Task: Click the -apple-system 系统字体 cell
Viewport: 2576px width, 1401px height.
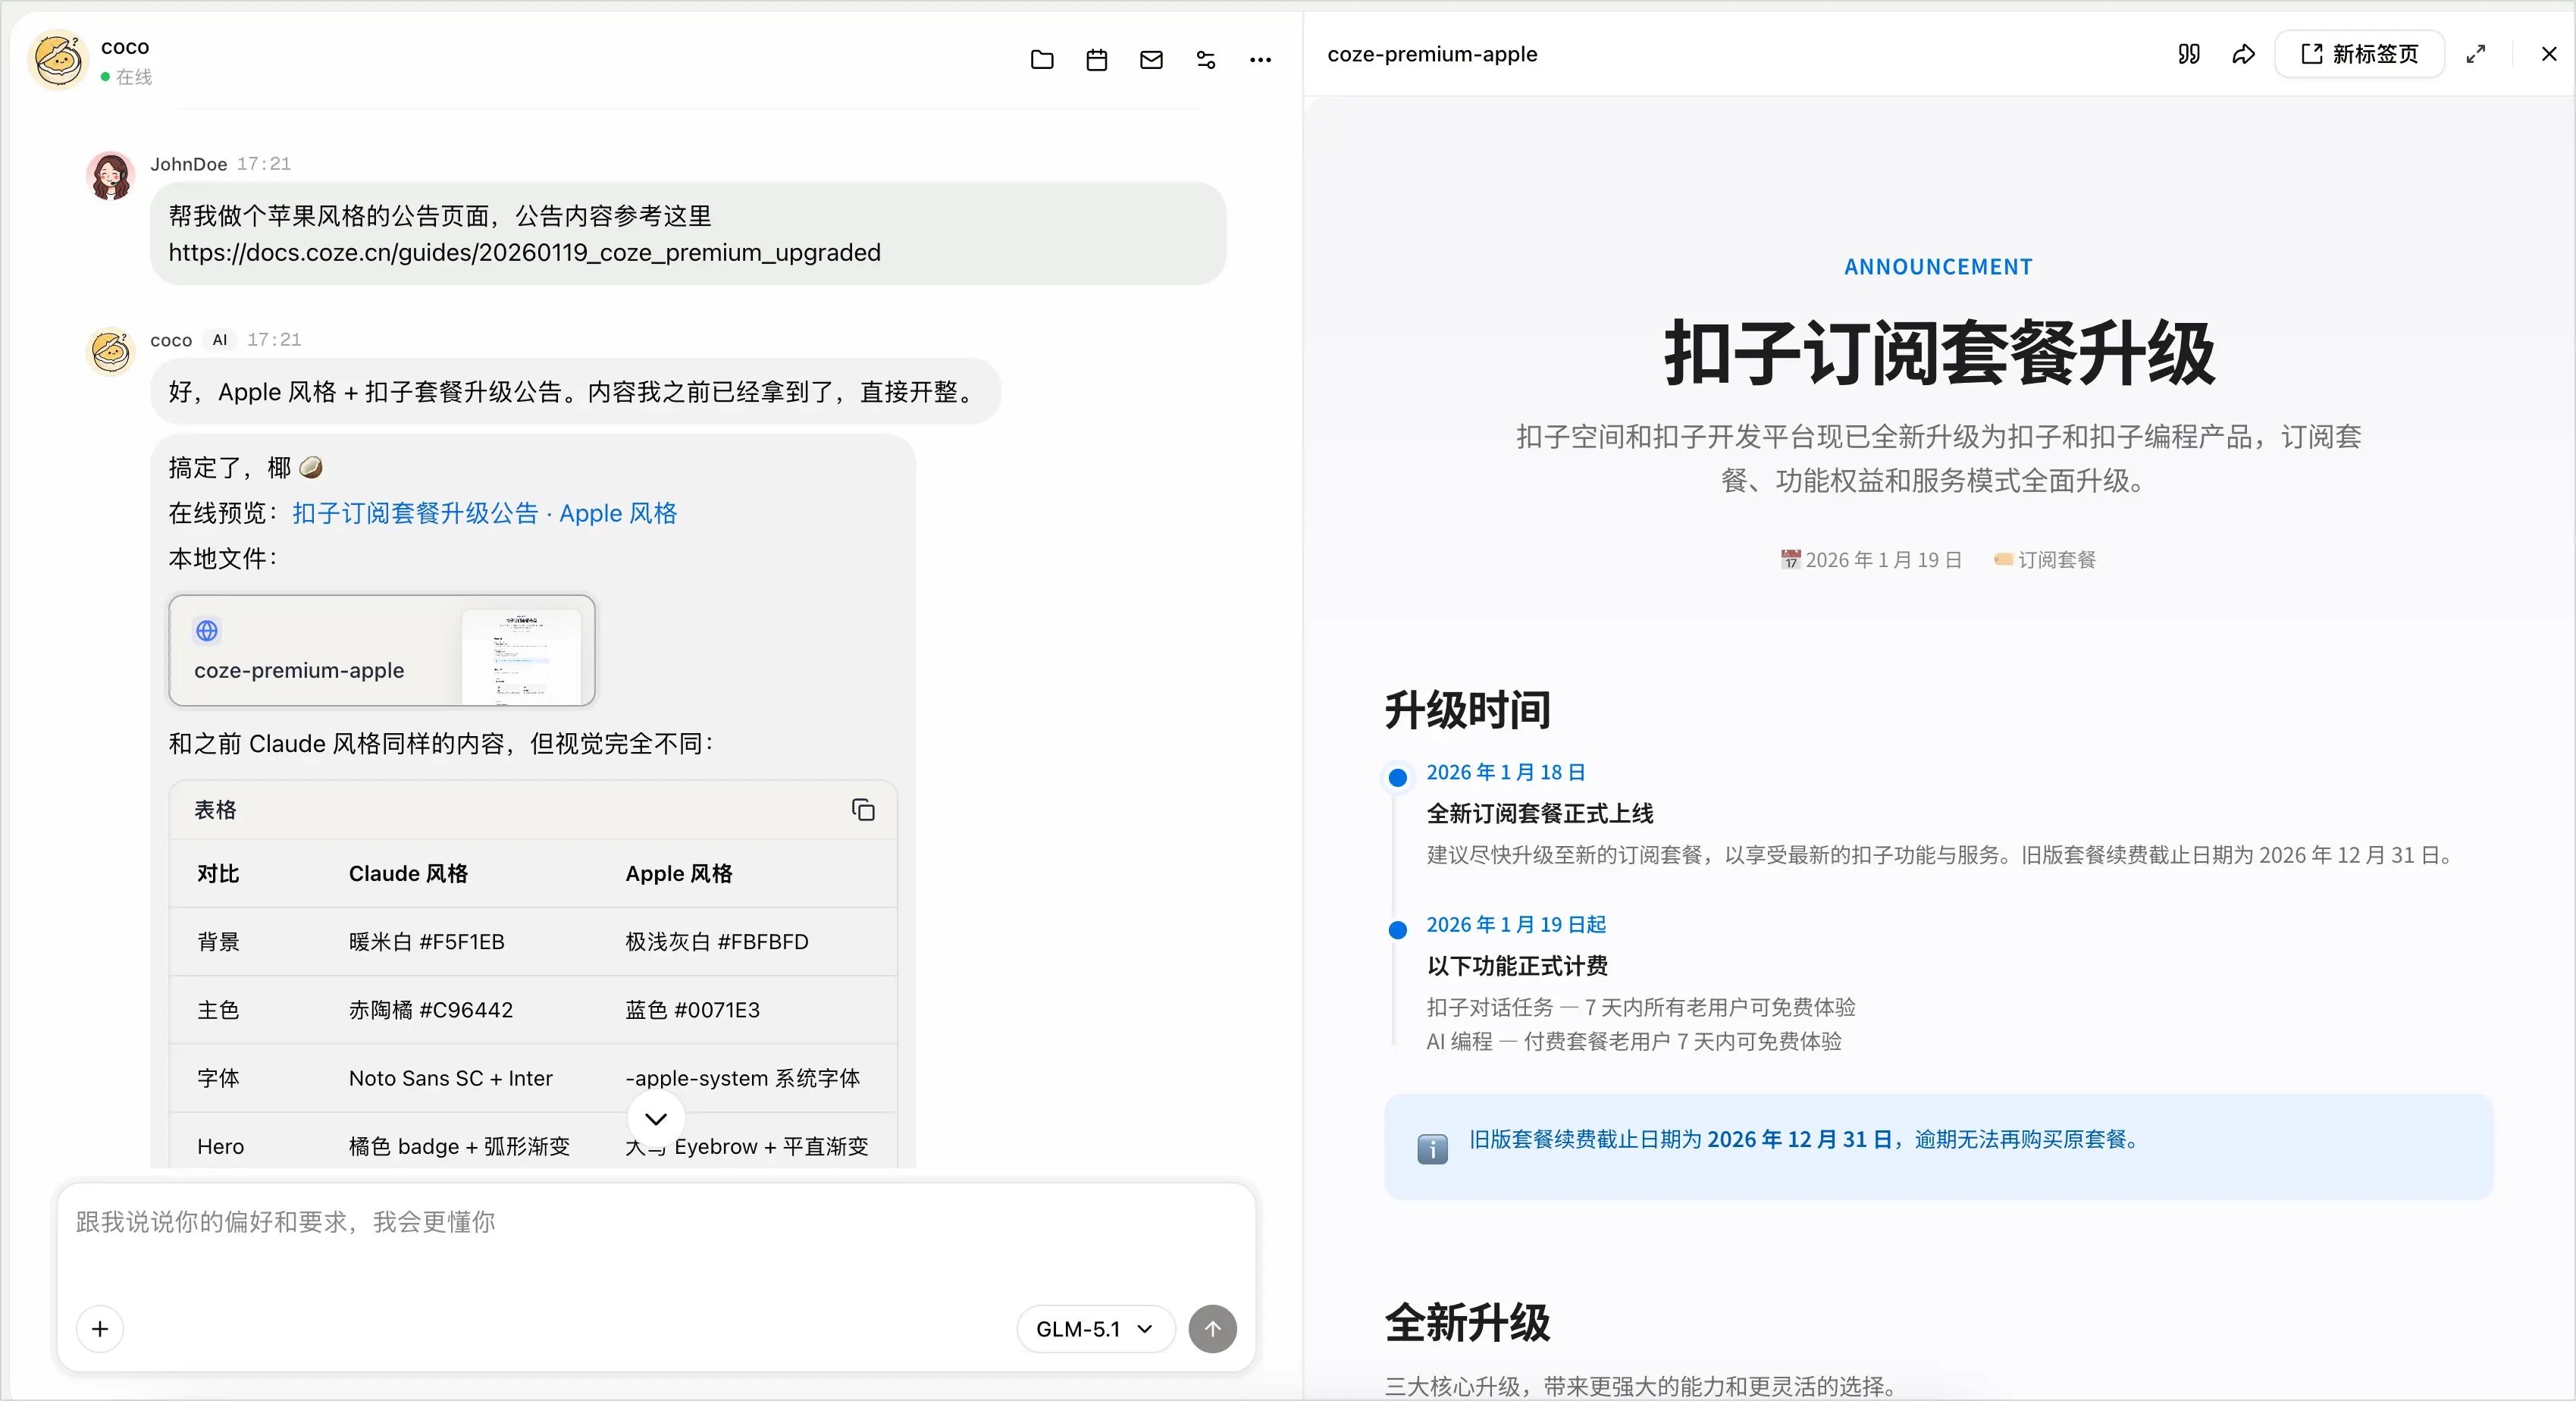Action: [x=743, y=1077]
